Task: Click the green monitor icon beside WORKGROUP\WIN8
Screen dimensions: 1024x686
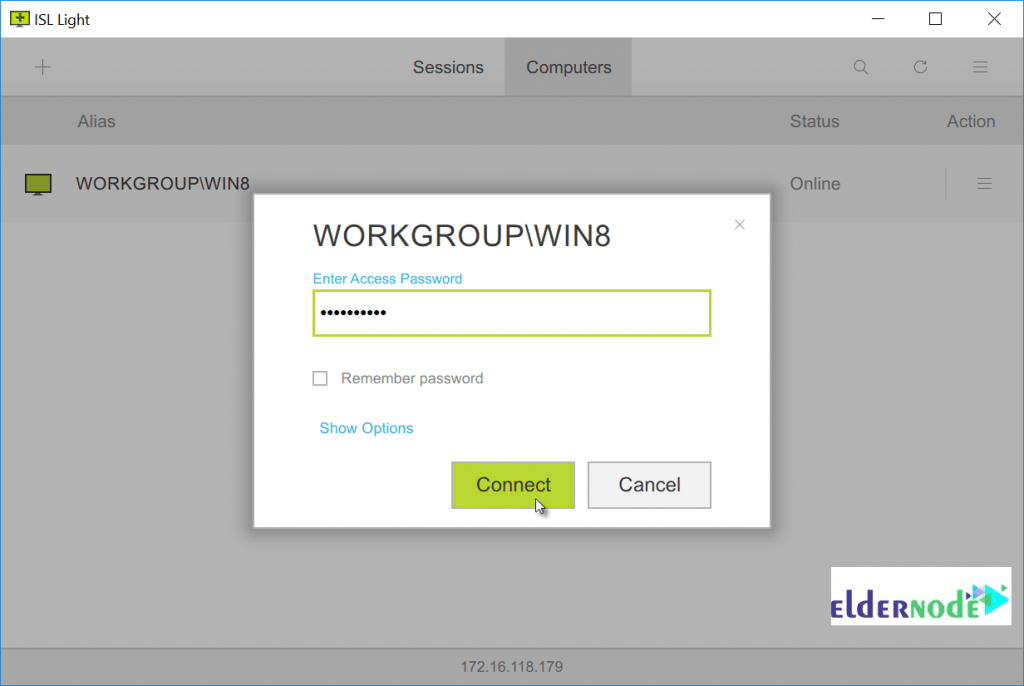Action: click(38, 184)
